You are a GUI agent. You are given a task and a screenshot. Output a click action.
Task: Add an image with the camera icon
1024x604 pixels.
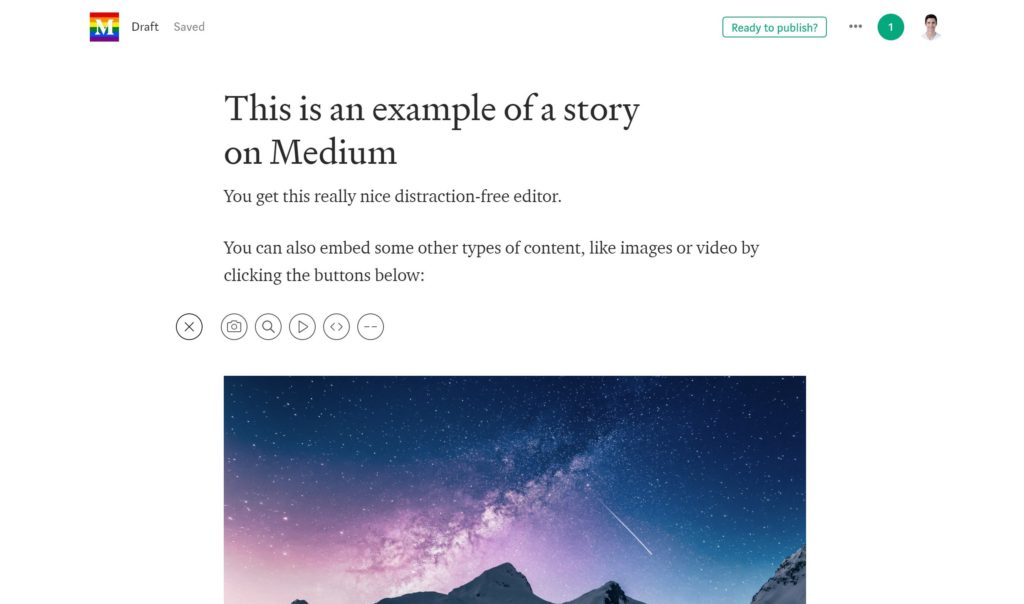tap(234, 327)
